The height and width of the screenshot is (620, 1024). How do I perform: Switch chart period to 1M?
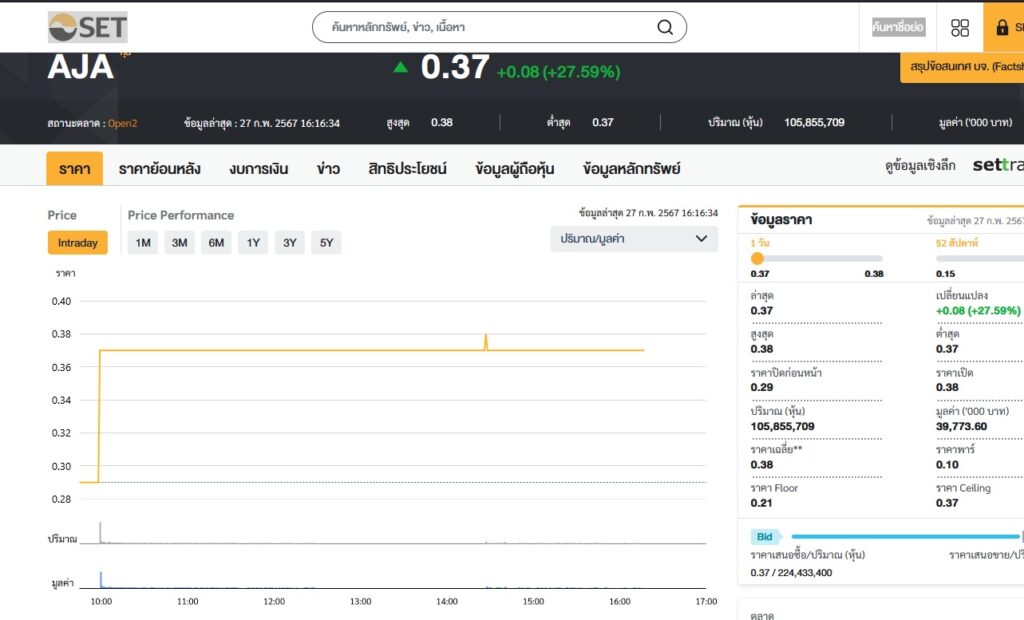pos(143,243)
